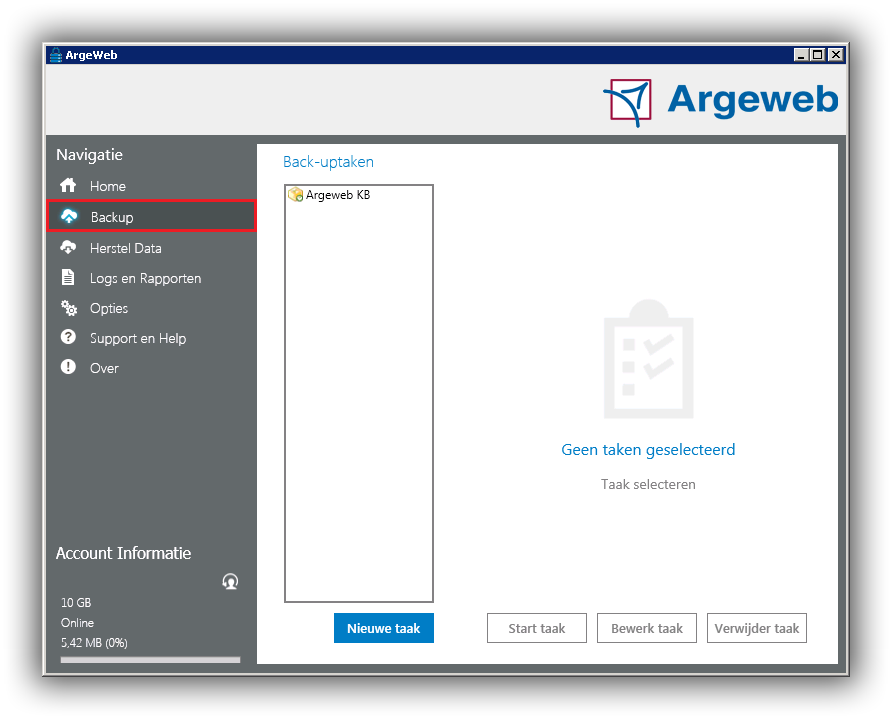Image resolution: width=892 pixels, height=719 pixels.
Task: Open the Home navigation item
Action: click(x=151, y=186)
